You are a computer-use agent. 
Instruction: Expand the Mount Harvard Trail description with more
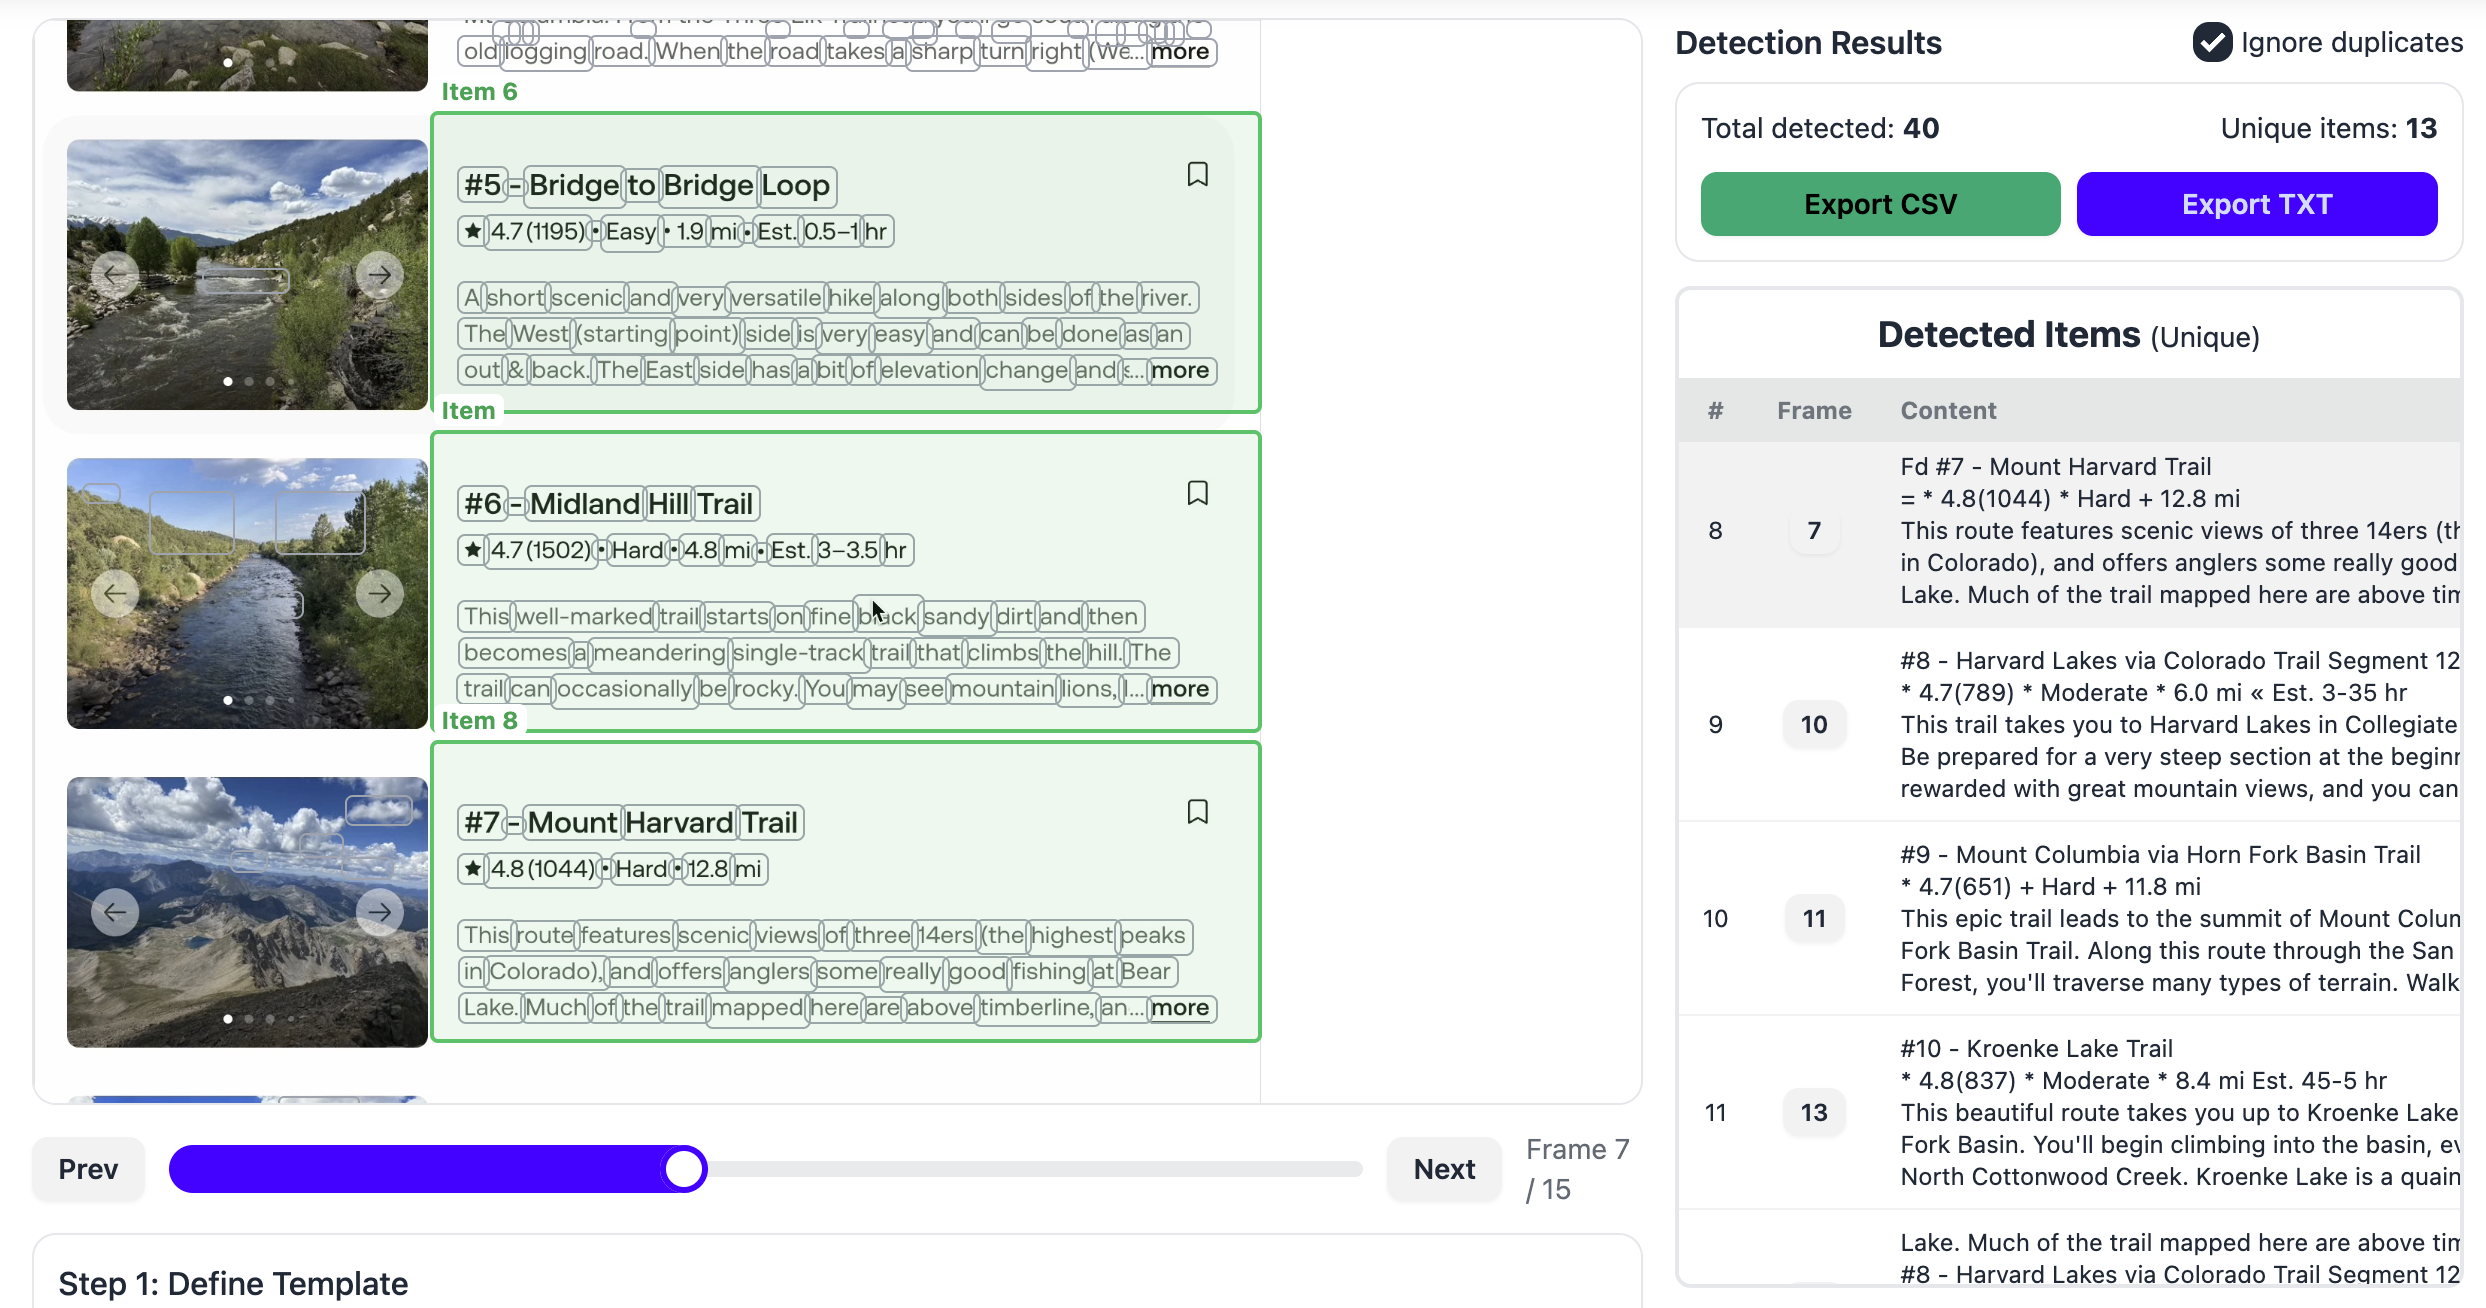[x=1181, y=1008]
